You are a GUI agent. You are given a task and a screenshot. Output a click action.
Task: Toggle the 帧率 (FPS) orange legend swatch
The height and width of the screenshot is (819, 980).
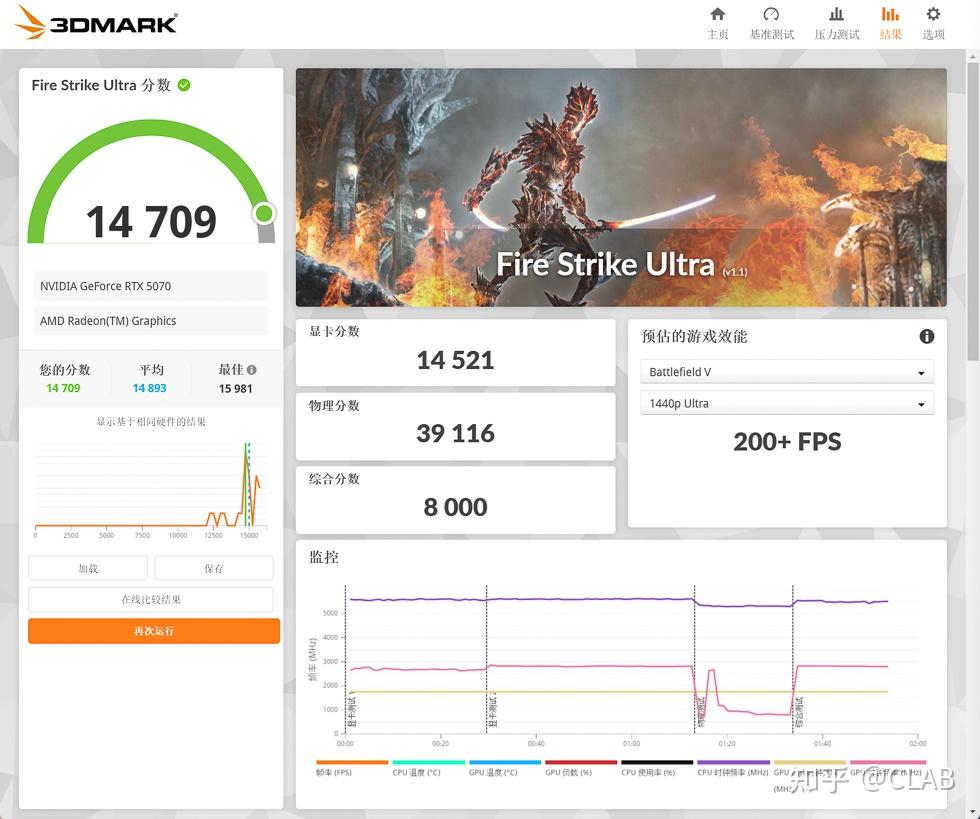point(352,762)
